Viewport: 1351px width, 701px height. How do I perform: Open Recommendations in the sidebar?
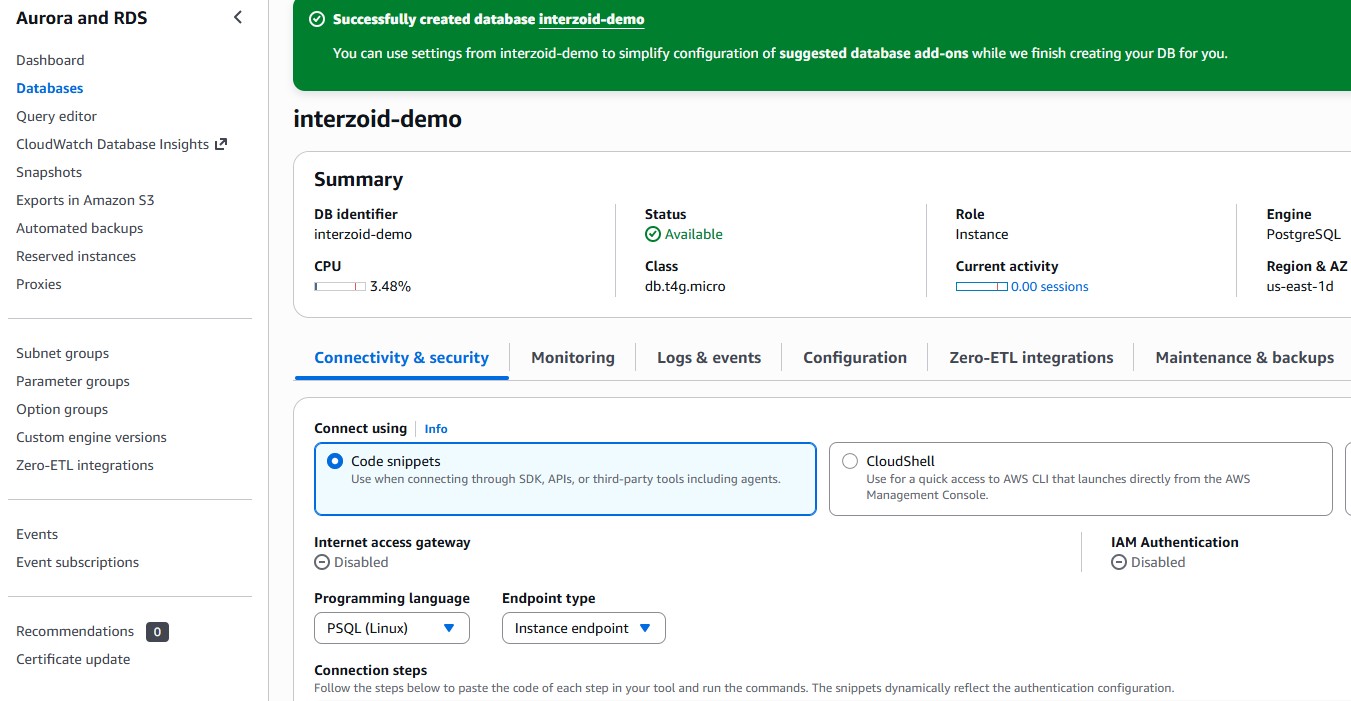pyautogui.click(x=75, y=631)
